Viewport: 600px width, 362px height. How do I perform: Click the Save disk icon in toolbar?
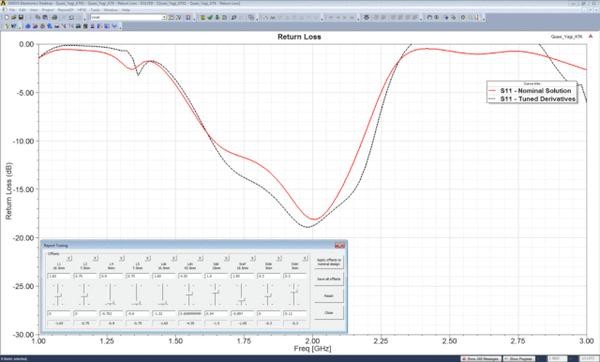(21, 18)
